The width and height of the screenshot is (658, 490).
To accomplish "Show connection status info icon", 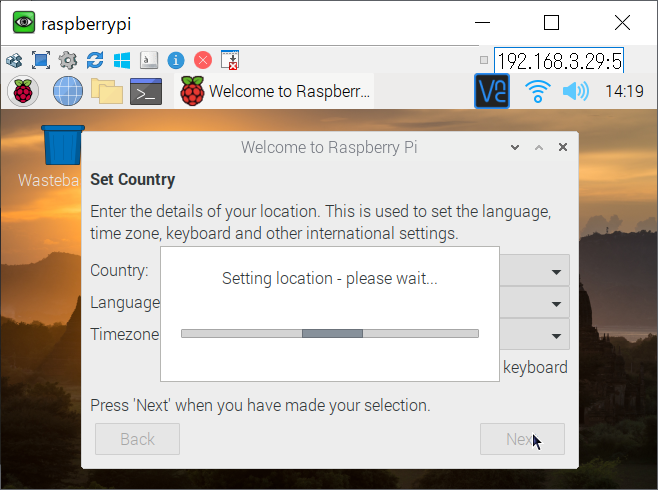I will (176, 60).
